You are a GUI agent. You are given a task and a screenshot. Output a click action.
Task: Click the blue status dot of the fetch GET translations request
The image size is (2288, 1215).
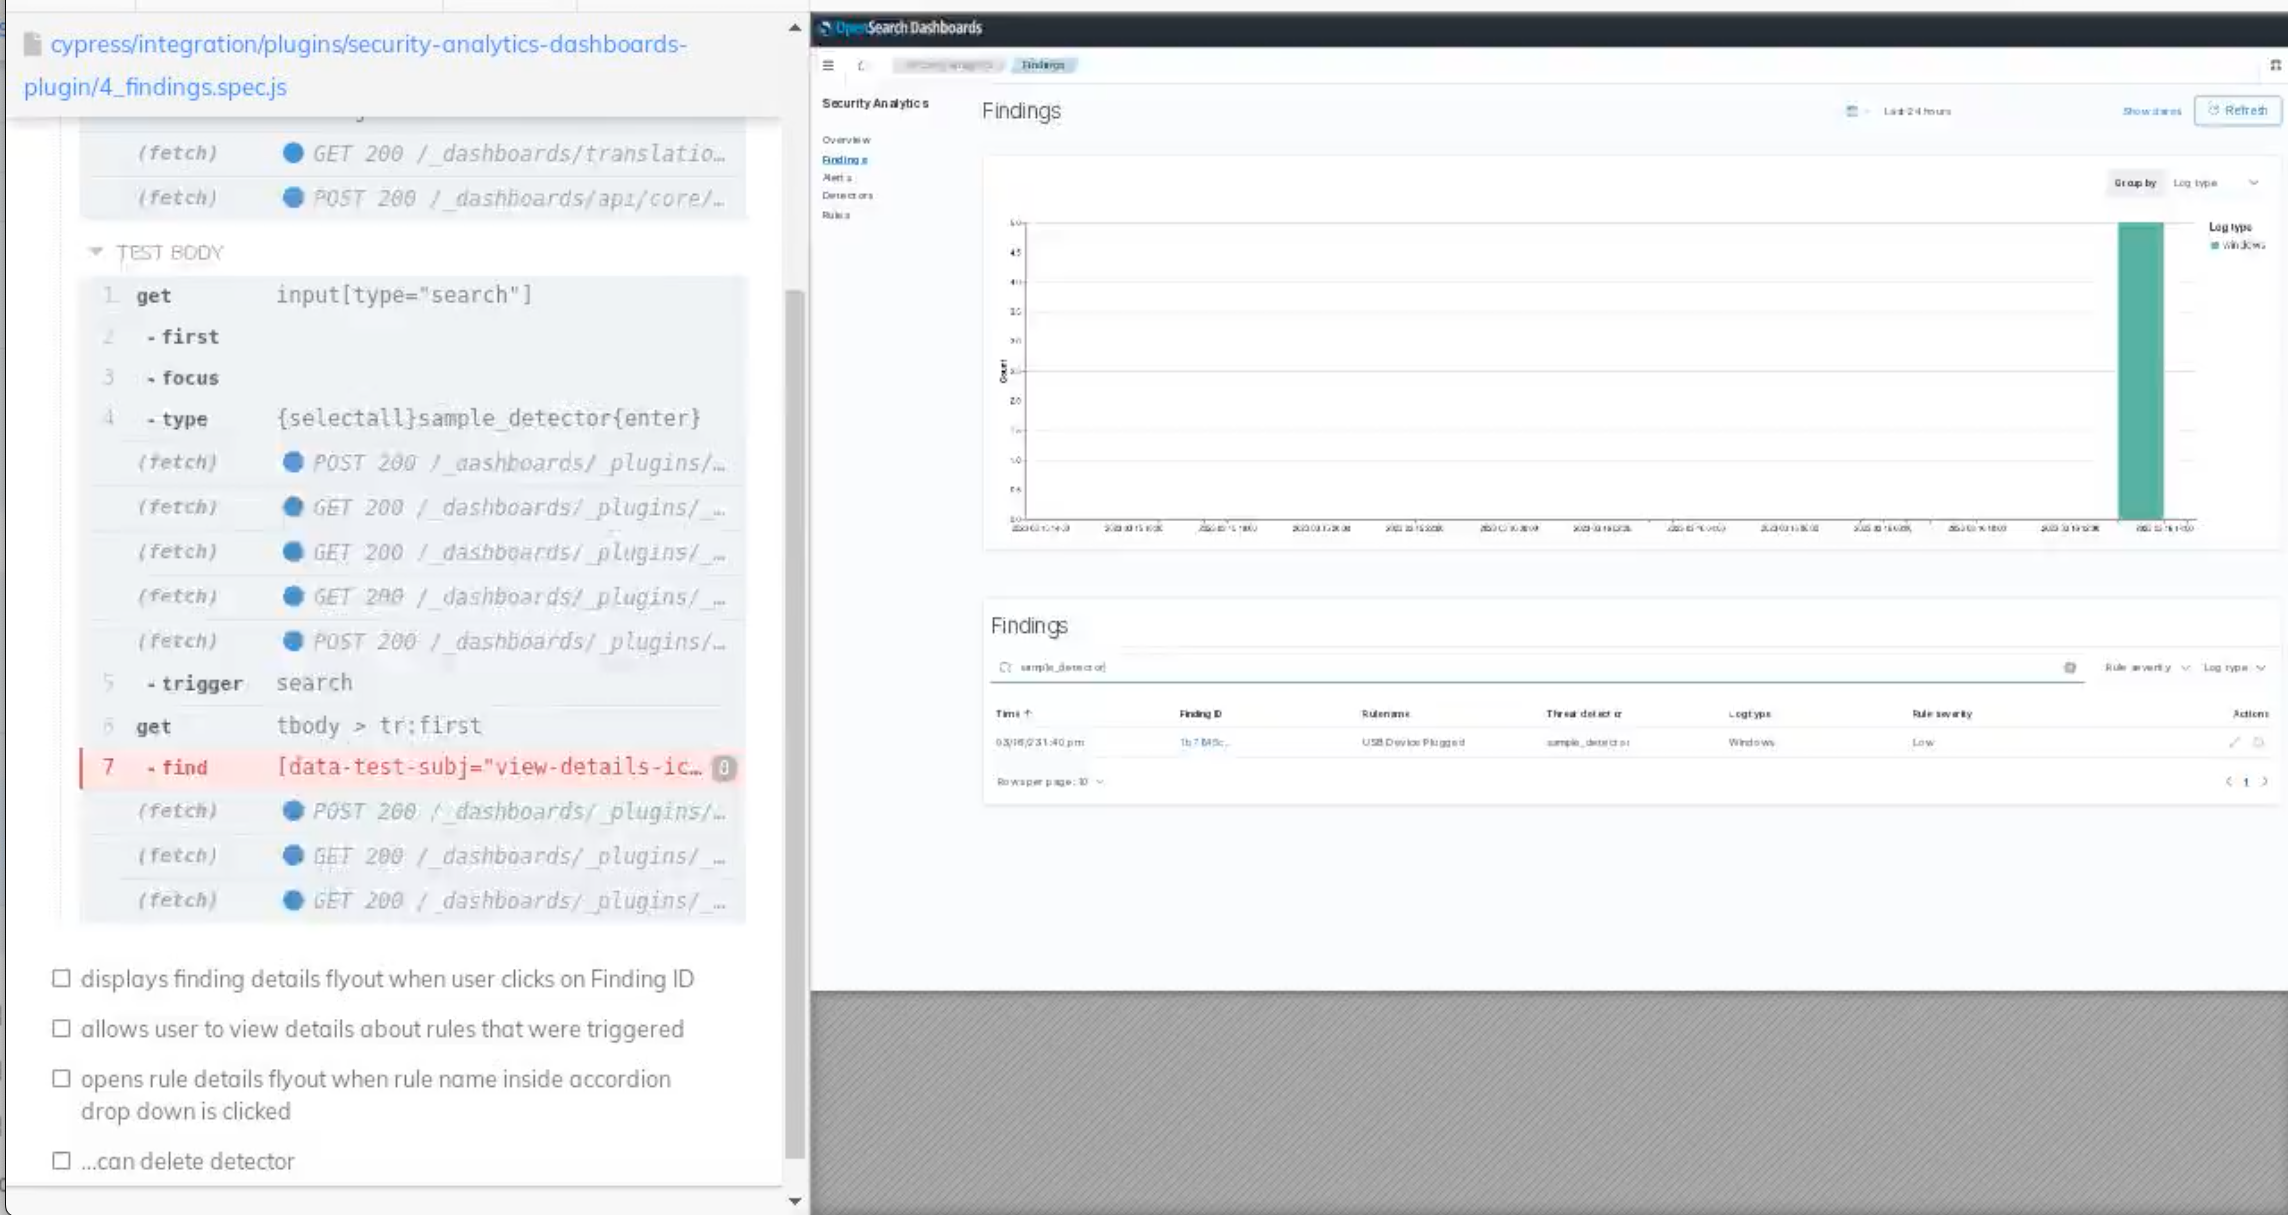point(293,153)
